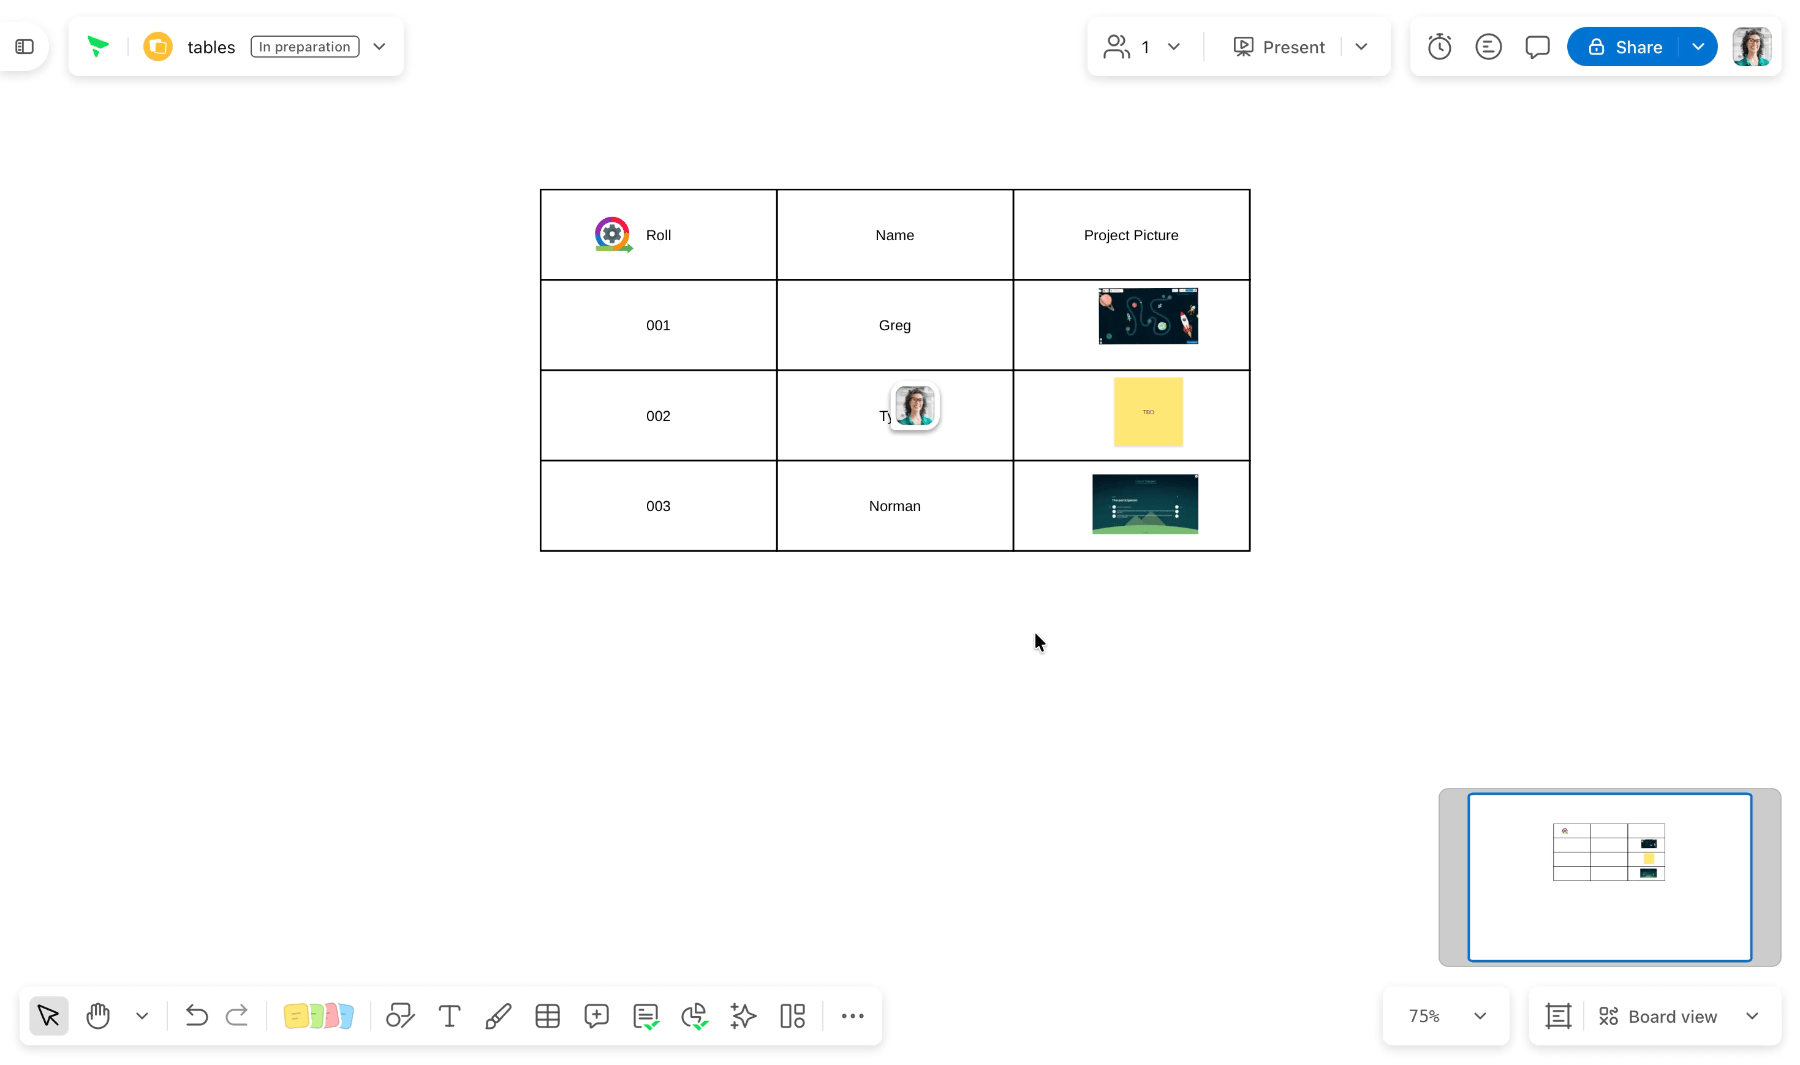Open the board outline list icon

1488,47
